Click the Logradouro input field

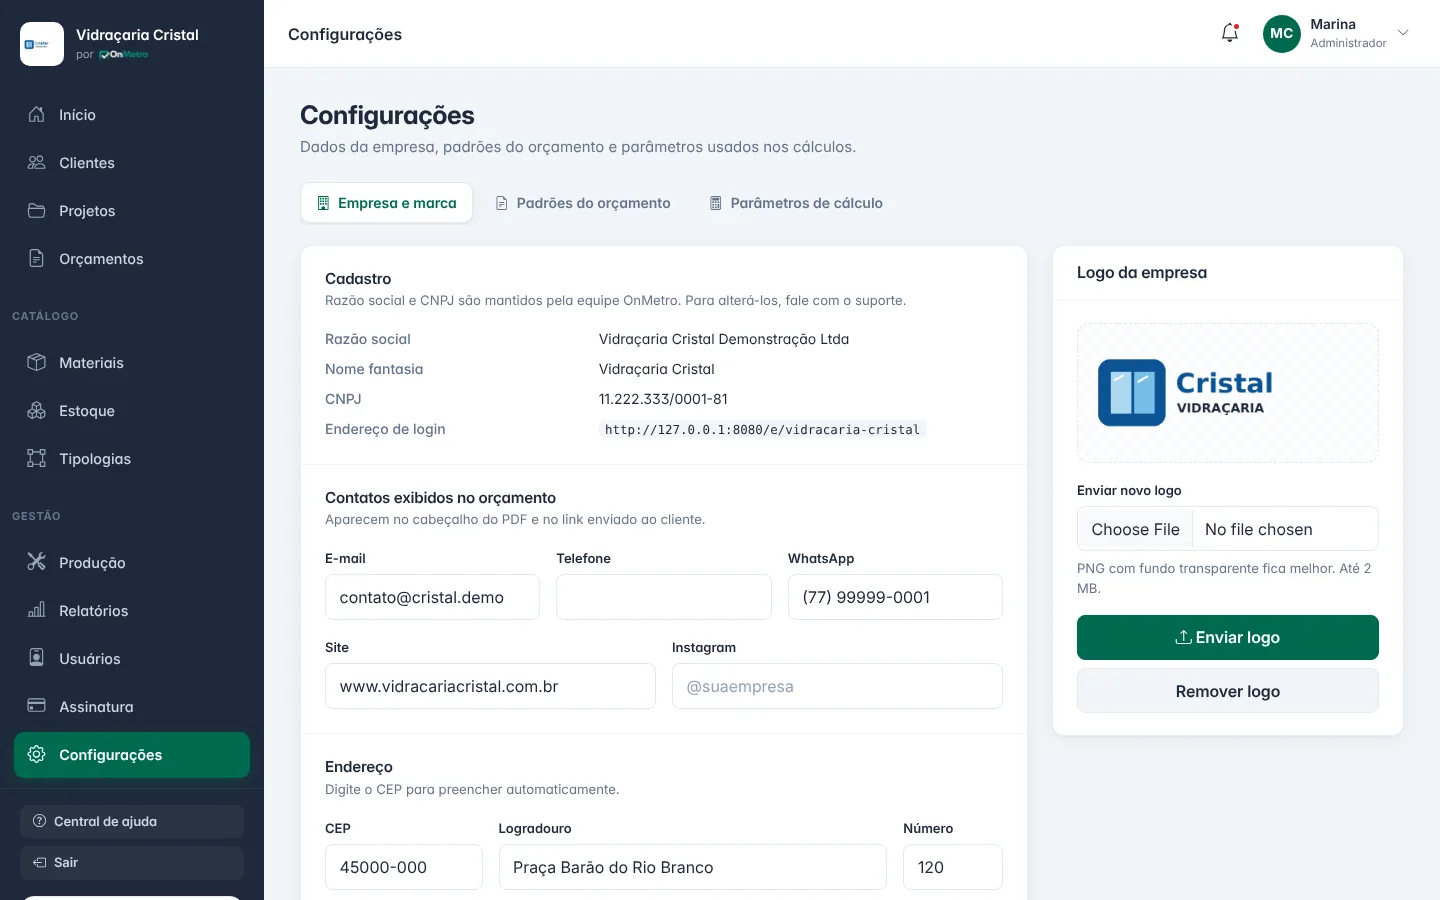[693, 867]
